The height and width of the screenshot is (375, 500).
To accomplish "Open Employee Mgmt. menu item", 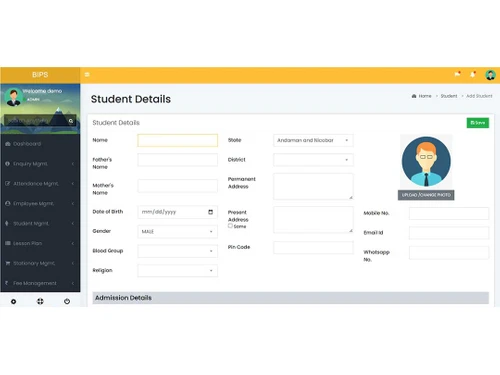I will pyautogui.click(x=40, y=203).
